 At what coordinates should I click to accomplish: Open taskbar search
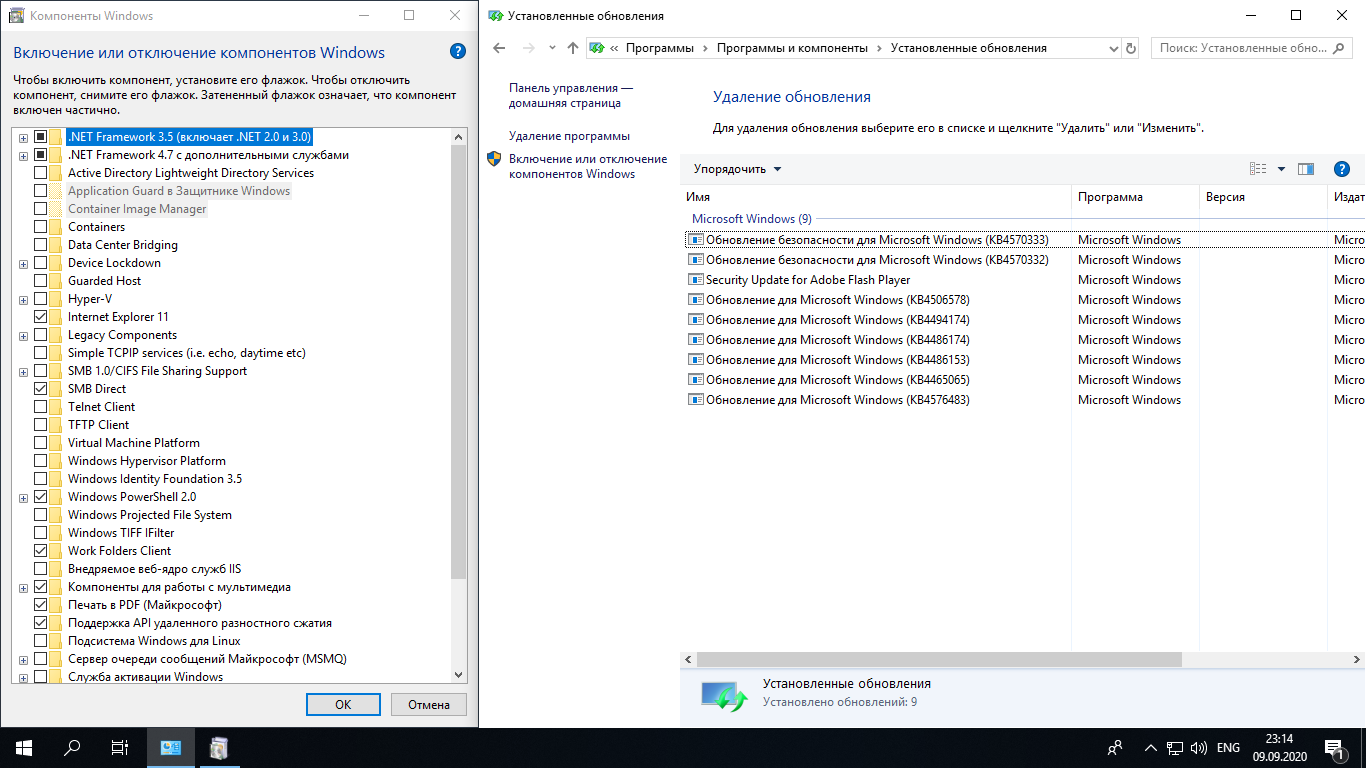click(72, 747)
